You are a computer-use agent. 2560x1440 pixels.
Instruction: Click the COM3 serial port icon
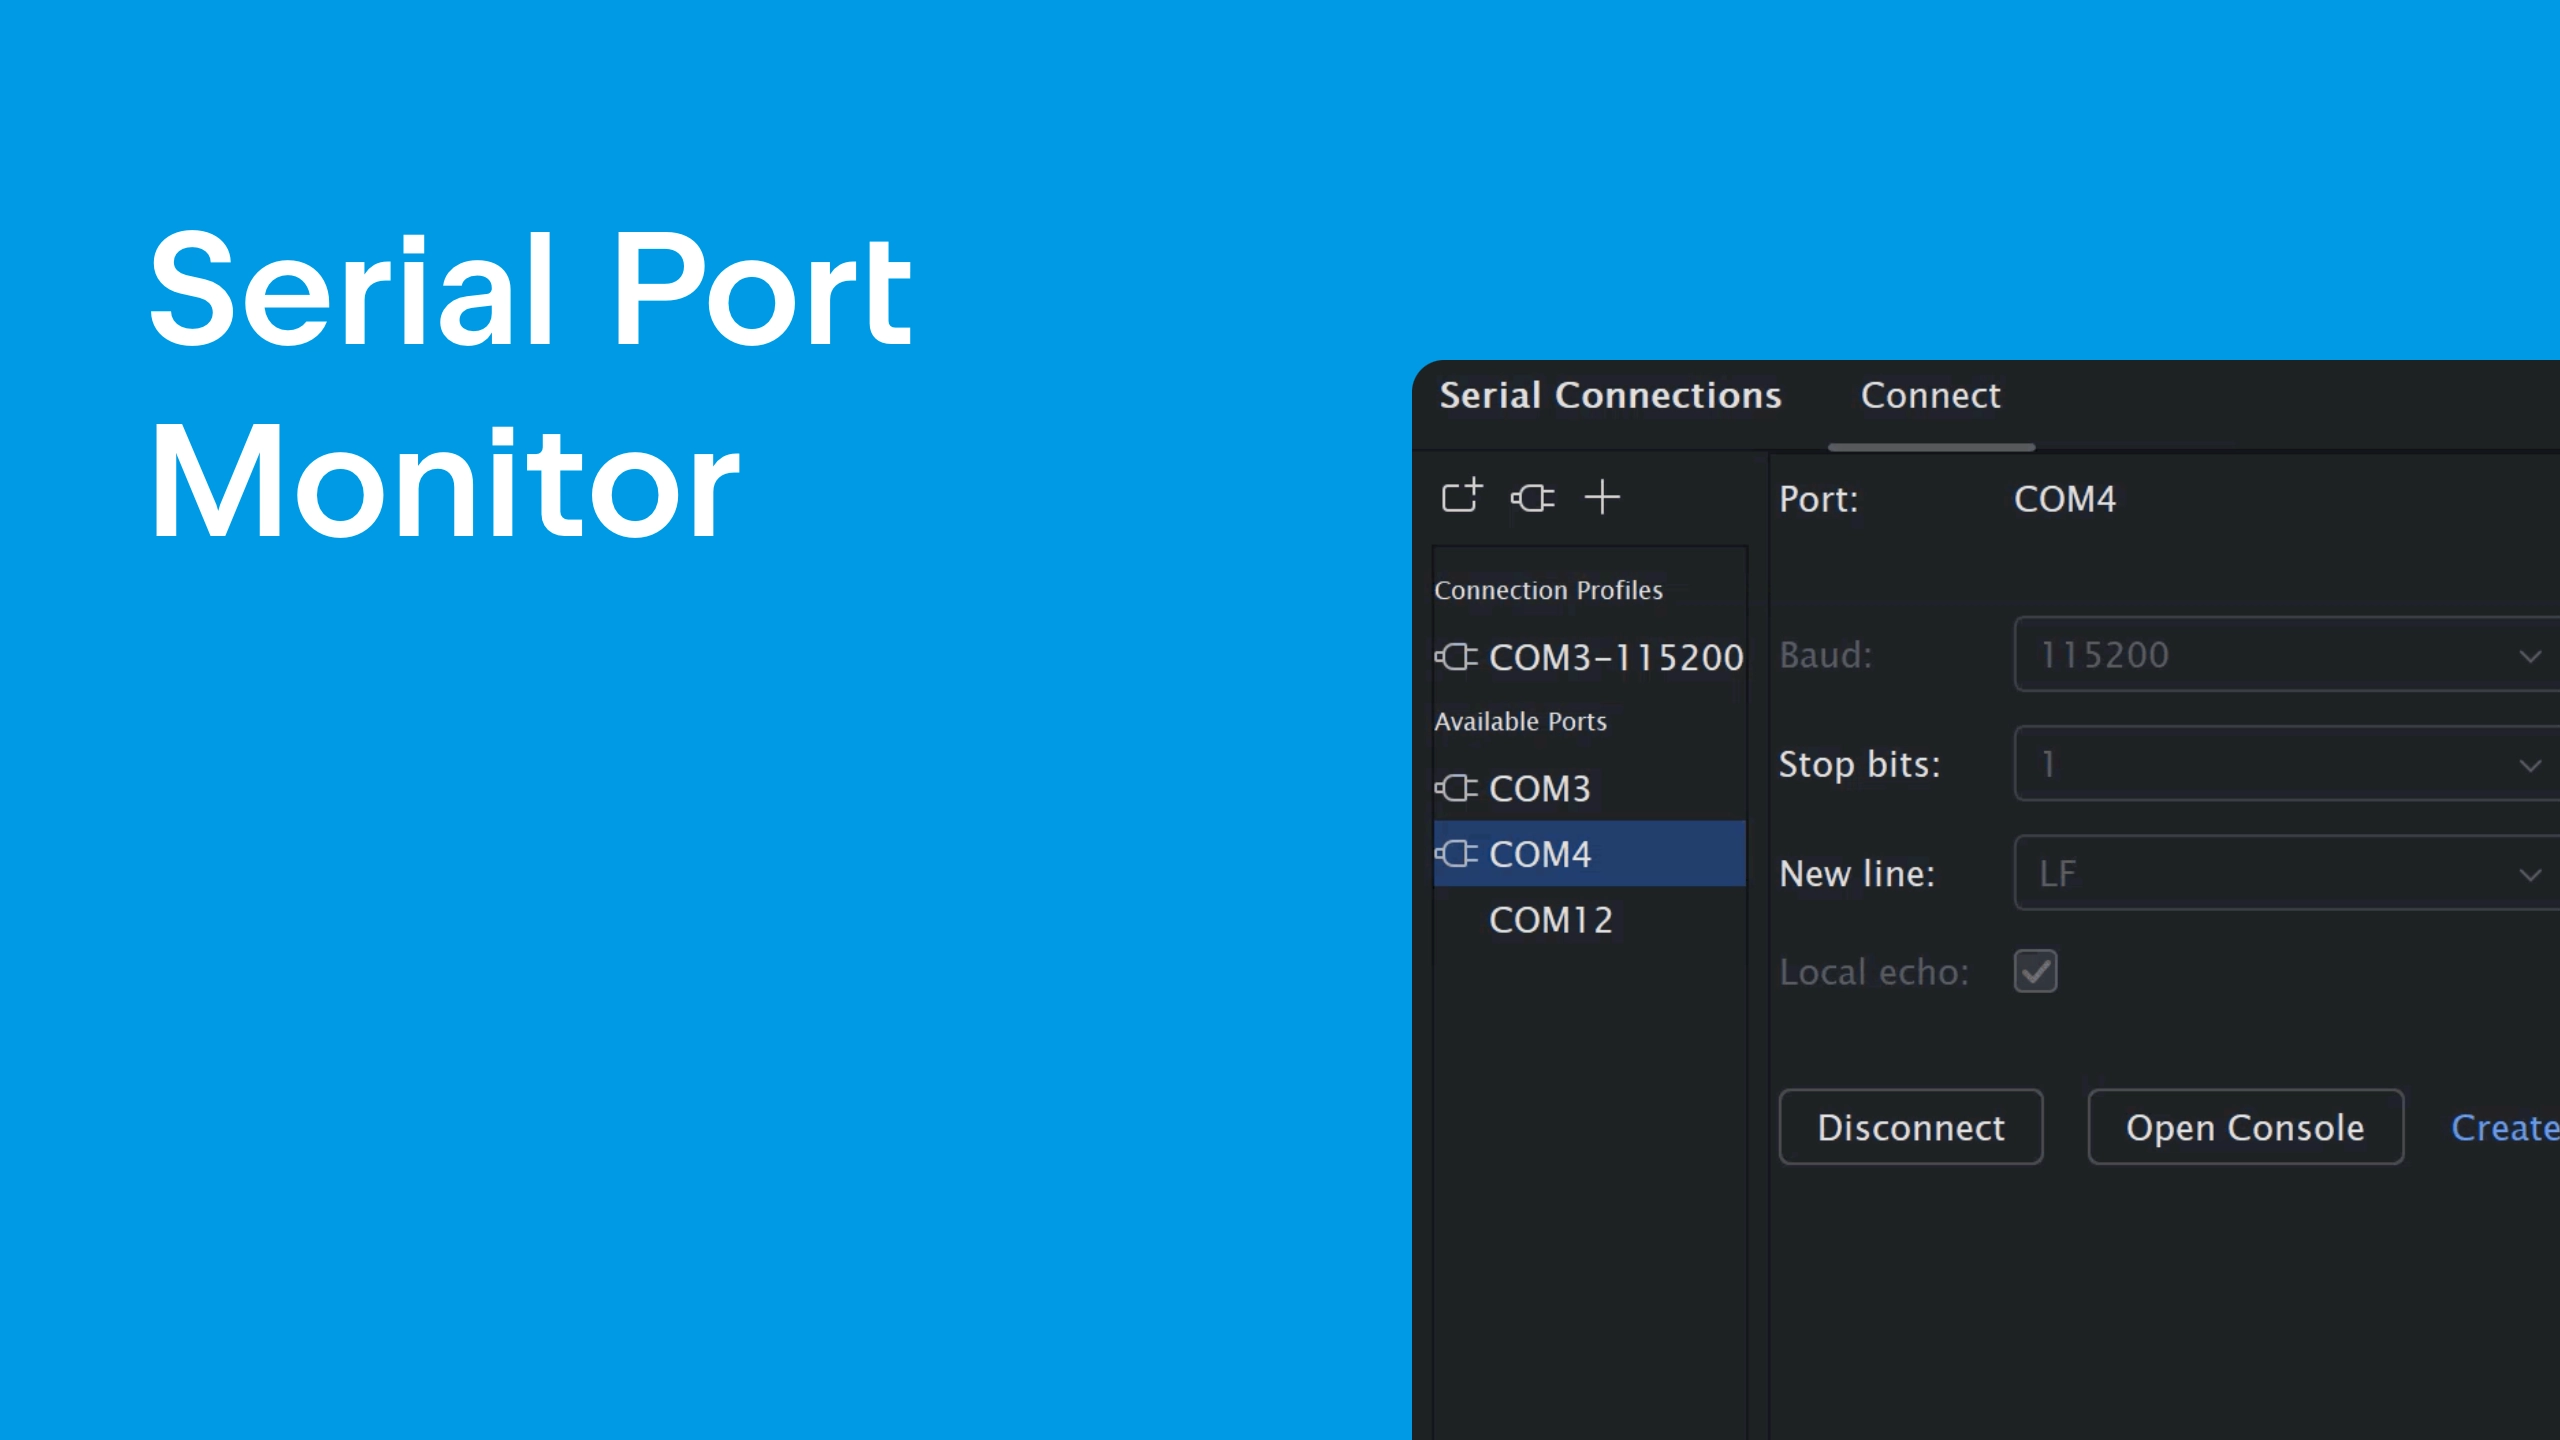coord(1456,788)
